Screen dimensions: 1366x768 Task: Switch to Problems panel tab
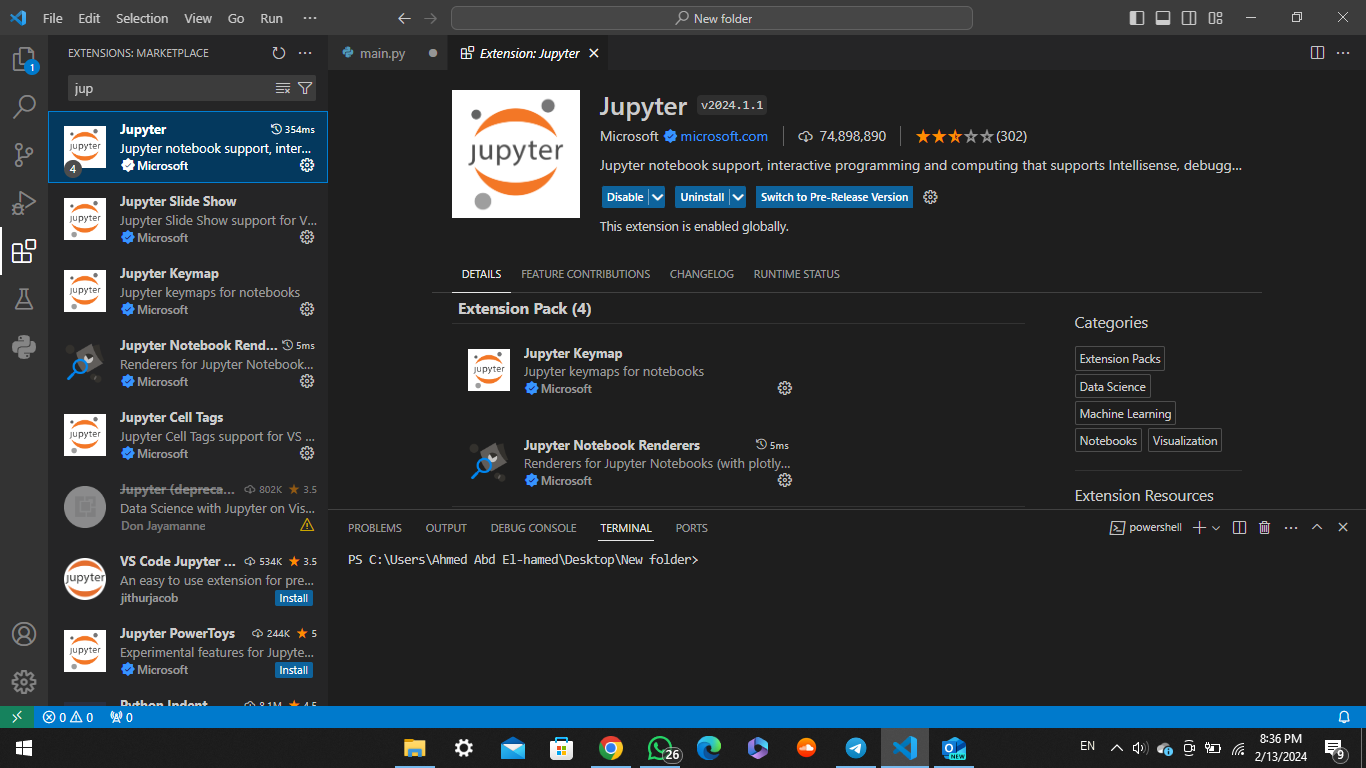click(x=375, y=528)
